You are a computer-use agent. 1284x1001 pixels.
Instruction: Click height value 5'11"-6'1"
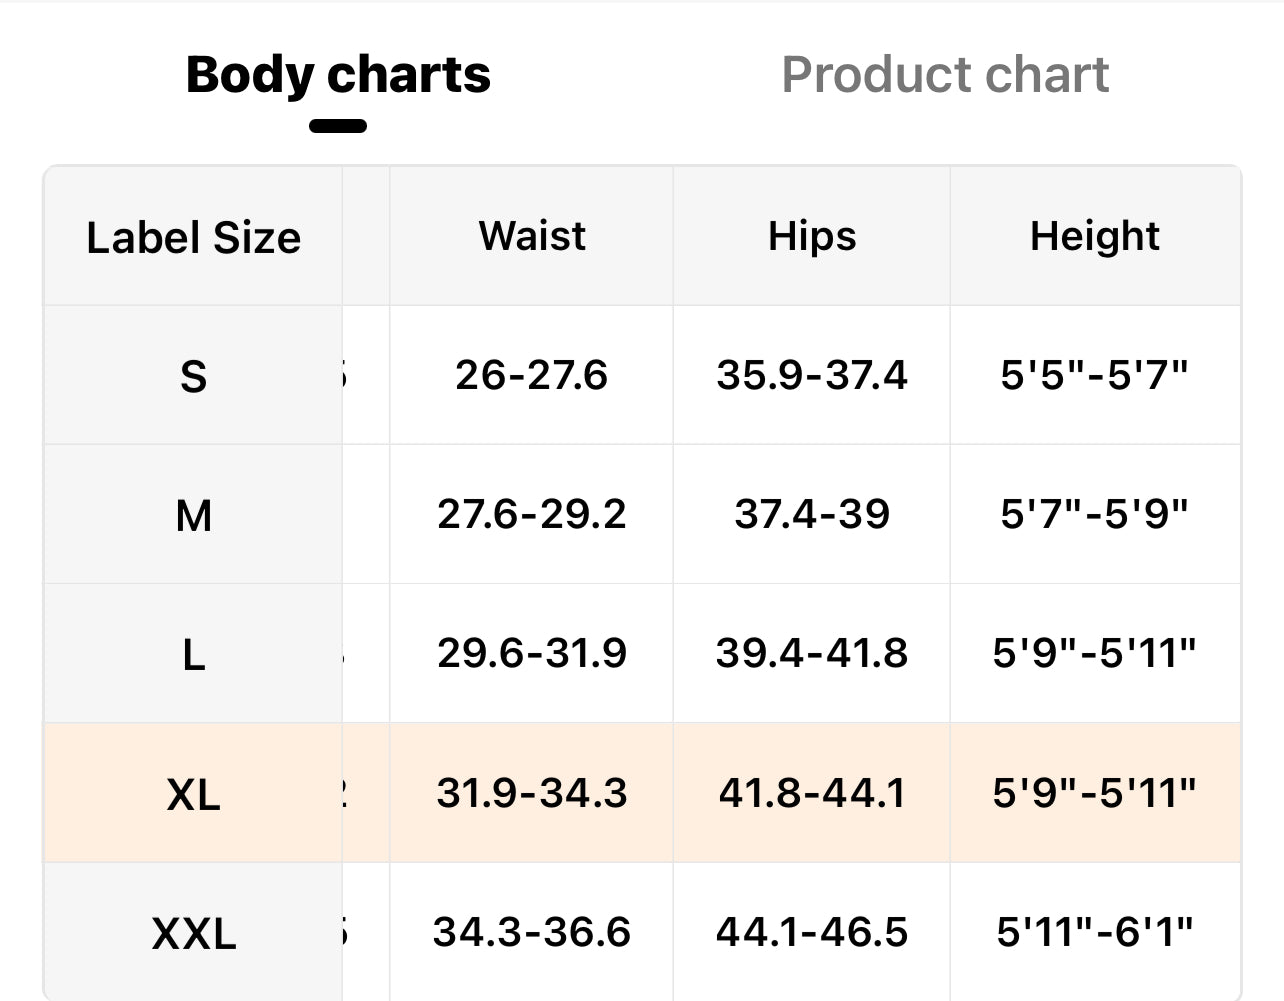1095,932
